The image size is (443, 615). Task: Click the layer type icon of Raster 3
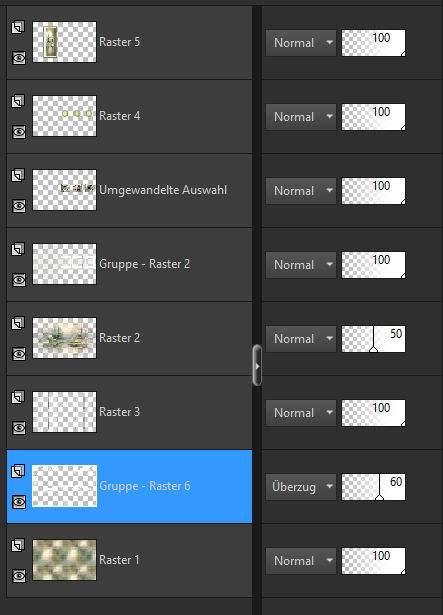18,397
